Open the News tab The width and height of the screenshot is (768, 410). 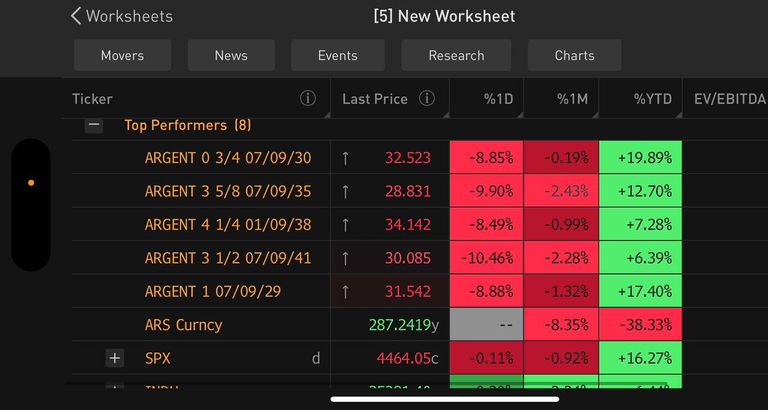pos(231,55)
